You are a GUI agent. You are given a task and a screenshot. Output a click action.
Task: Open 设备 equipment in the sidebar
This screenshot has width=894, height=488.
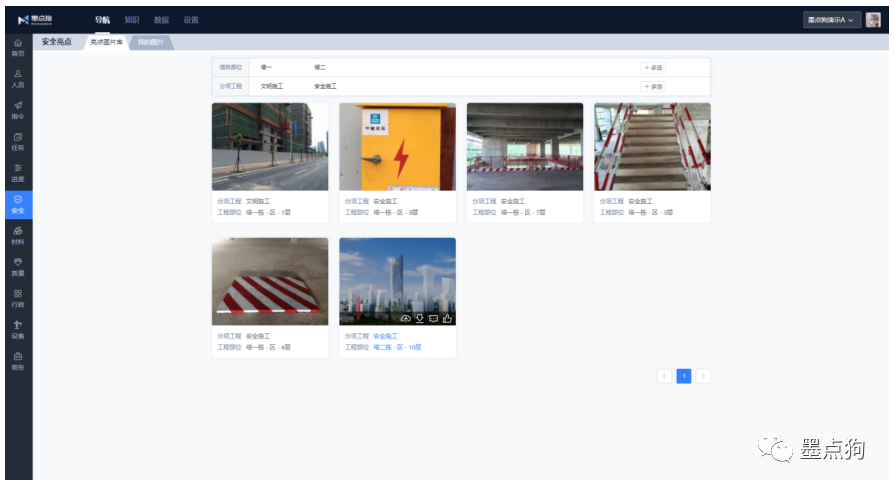[17, 329]
